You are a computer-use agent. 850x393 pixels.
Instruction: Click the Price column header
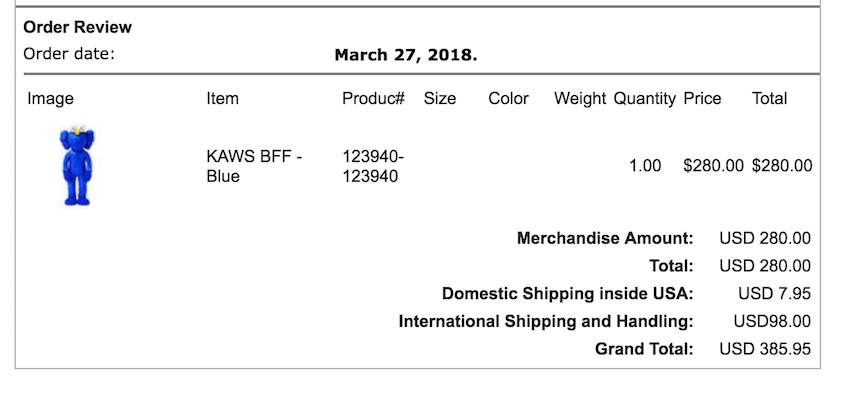702,99
